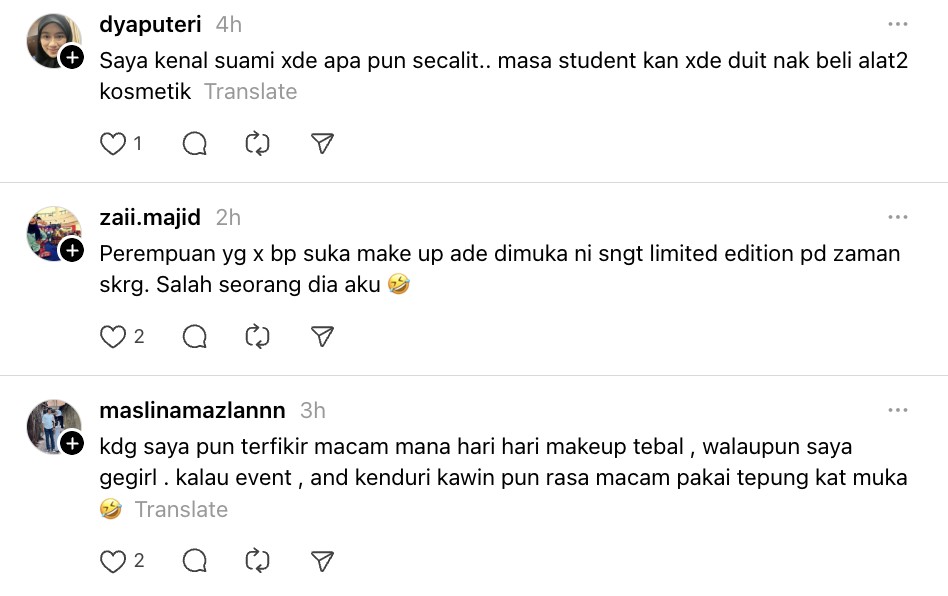Image resolution: width=948 pixels, height=596 pixels.
Task: Like dyaputeri's comment with the heart
Action: pos(113,144)
